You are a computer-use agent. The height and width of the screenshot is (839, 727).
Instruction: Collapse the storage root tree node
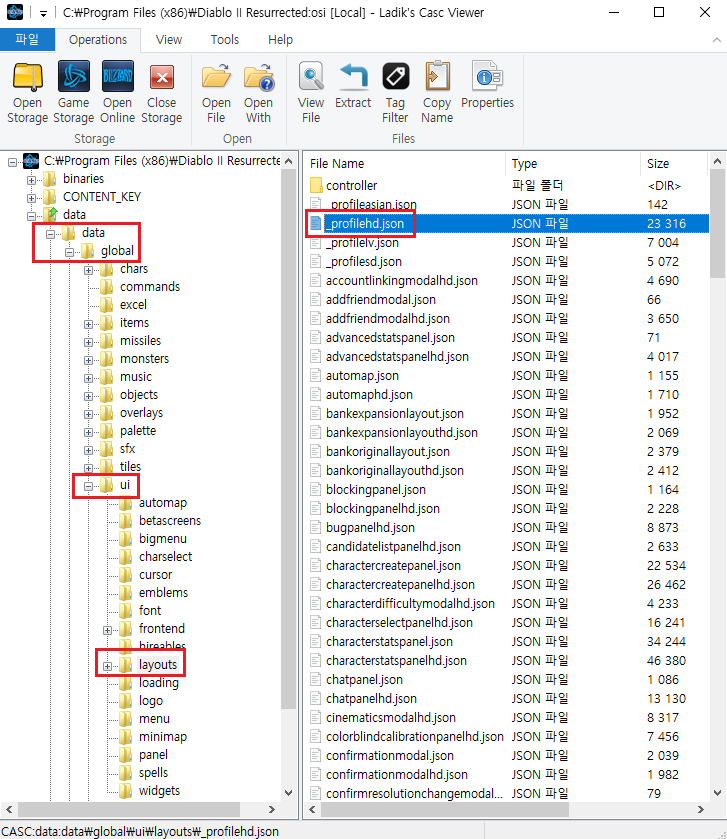12,161
